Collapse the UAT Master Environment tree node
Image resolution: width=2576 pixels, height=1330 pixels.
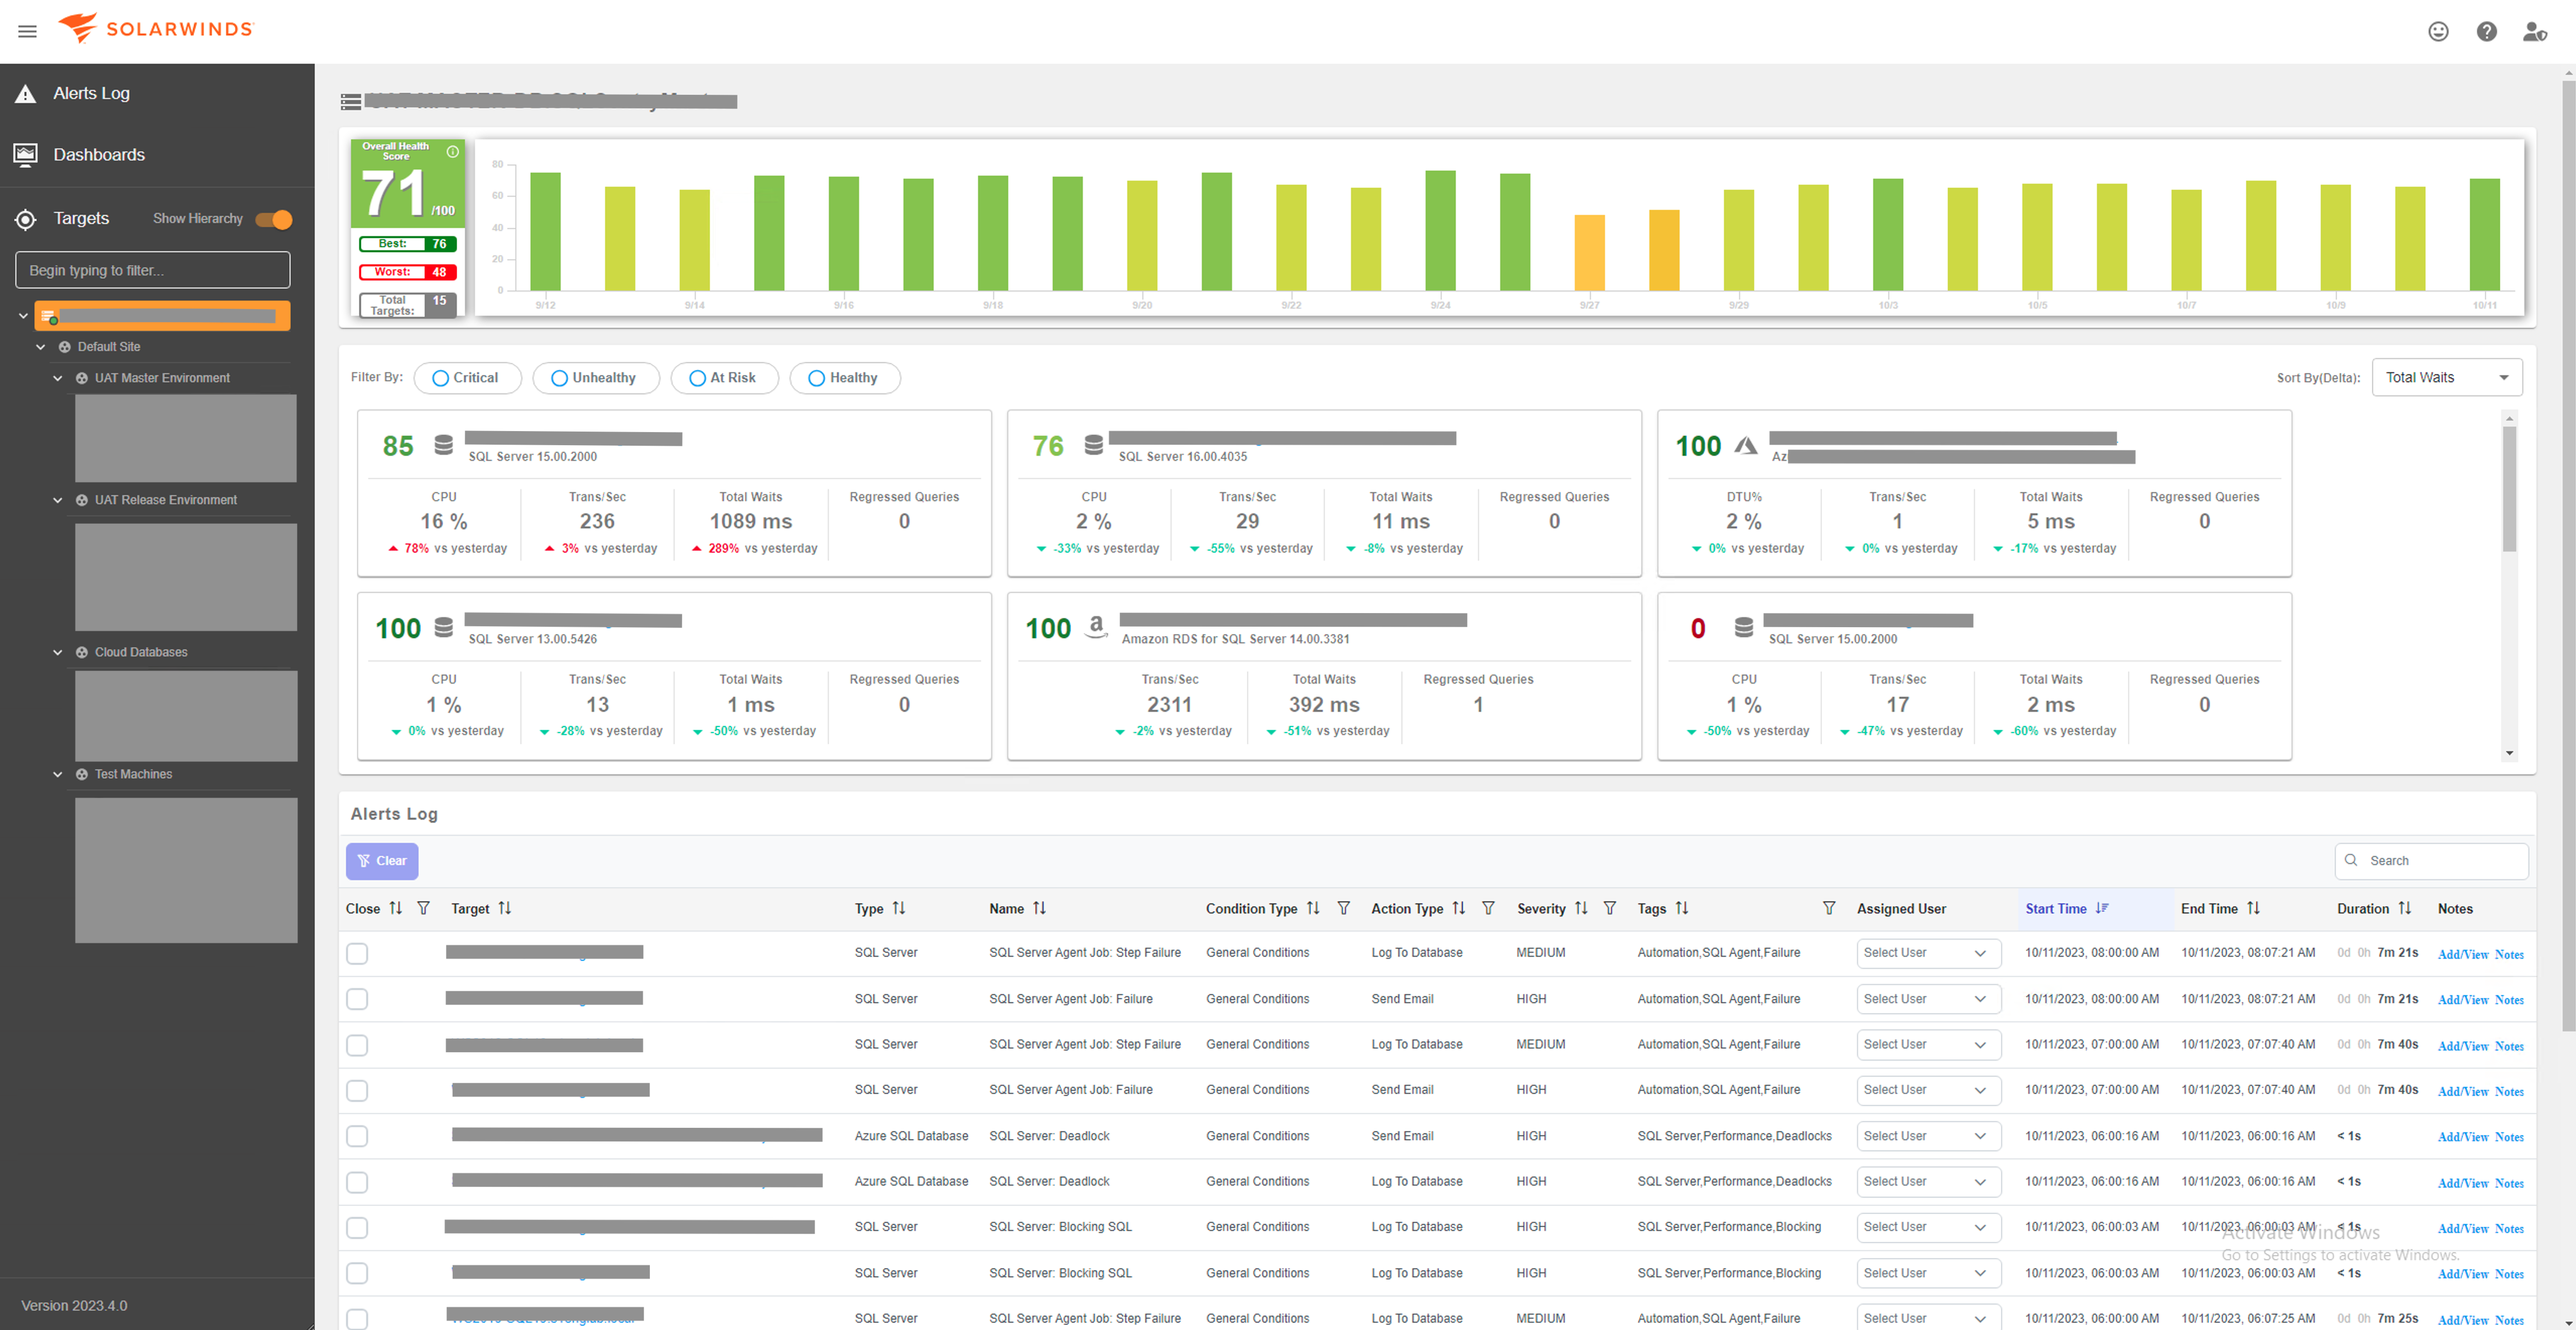point(57,378)
